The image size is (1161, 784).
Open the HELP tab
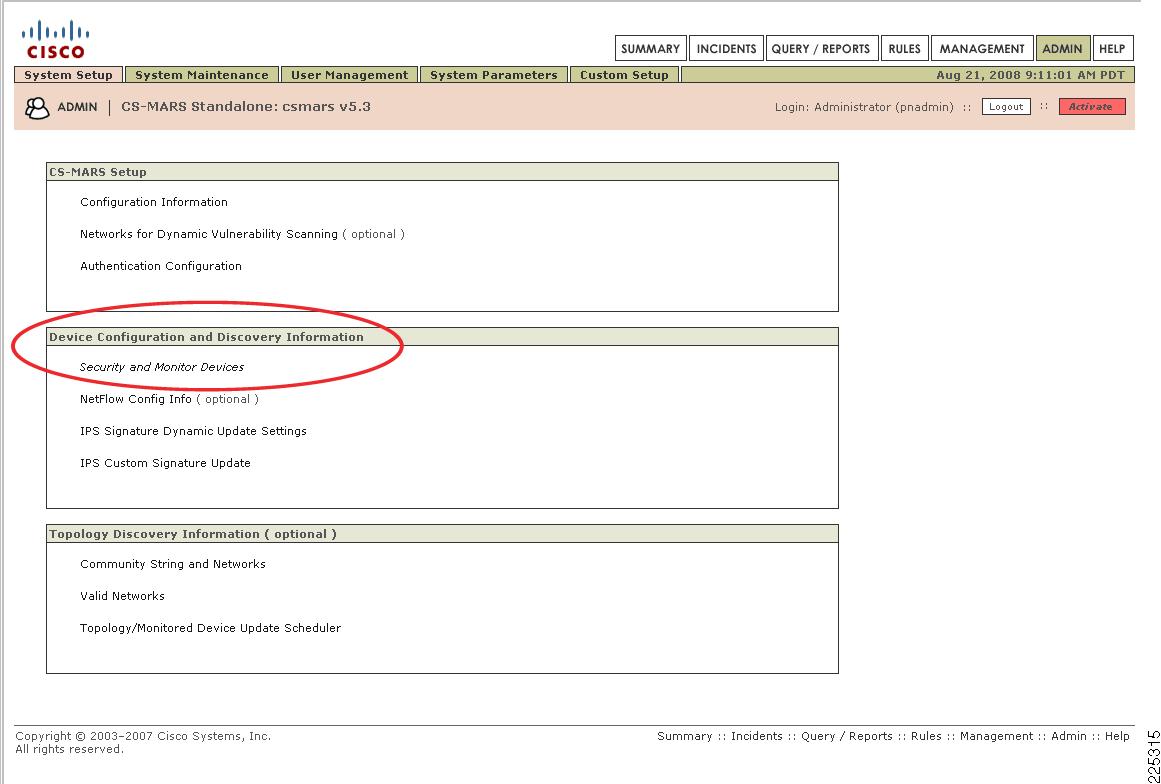tap(1112, 49)
